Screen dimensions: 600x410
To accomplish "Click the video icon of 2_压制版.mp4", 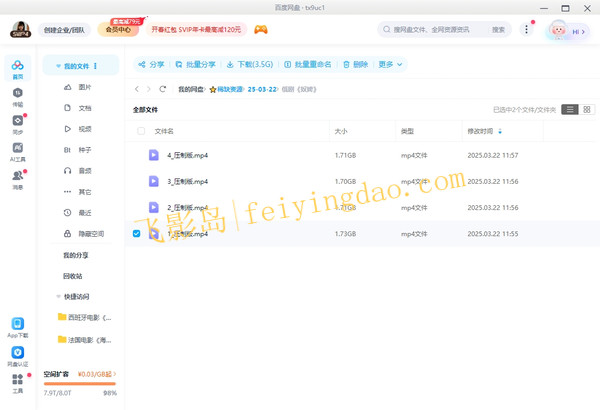I will 153,207.
